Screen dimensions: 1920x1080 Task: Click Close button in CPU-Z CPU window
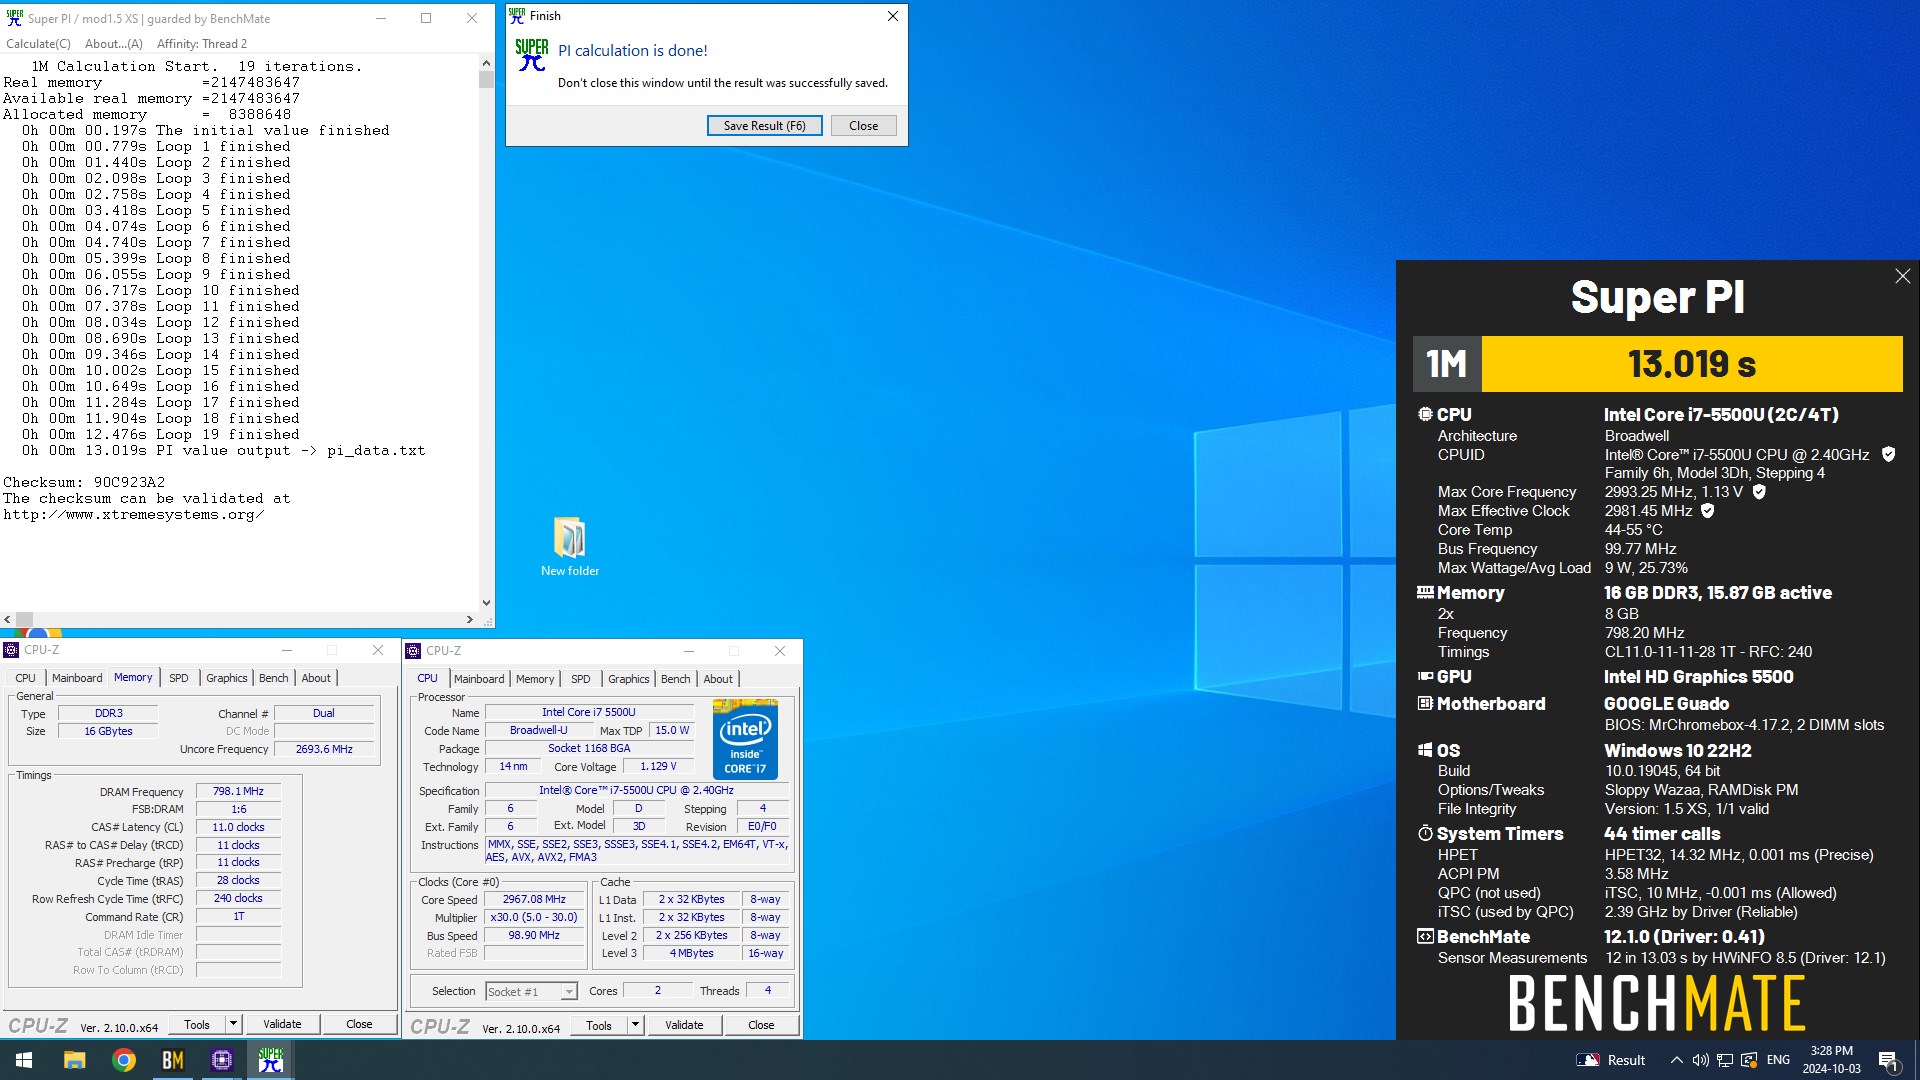(x=761, y=1025)
